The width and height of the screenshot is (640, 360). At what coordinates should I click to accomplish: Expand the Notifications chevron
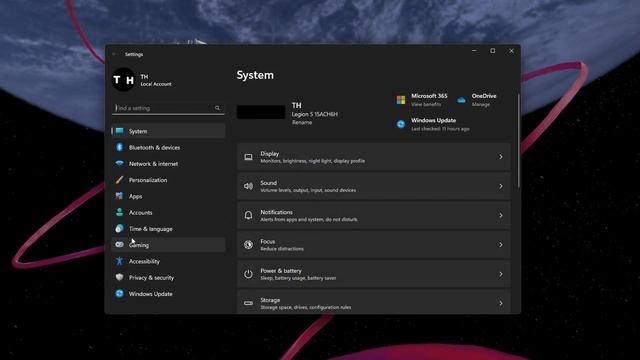[501, 216]
